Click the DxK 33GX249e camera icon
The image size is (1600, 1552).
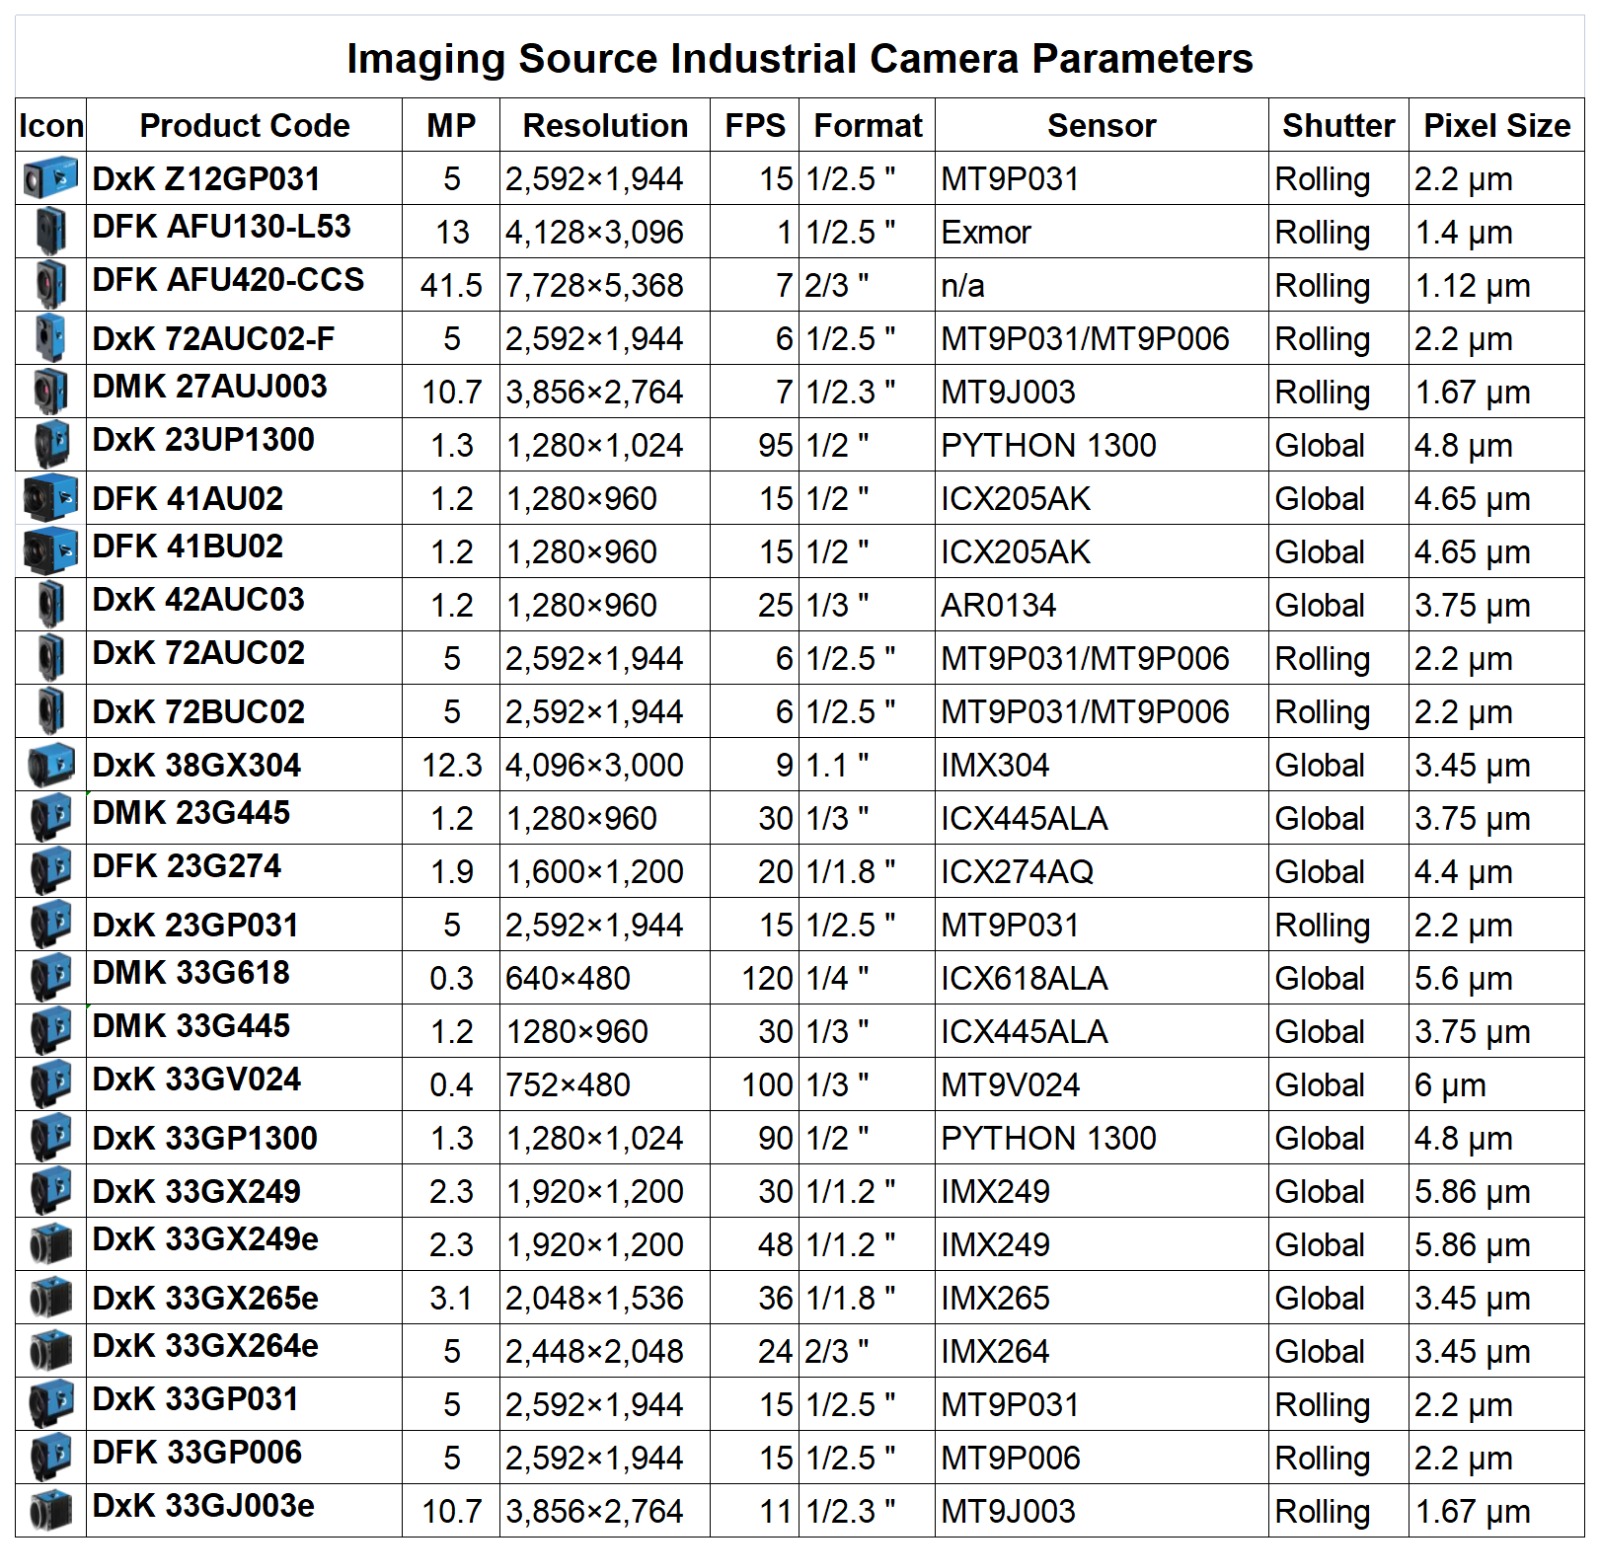51,1243
